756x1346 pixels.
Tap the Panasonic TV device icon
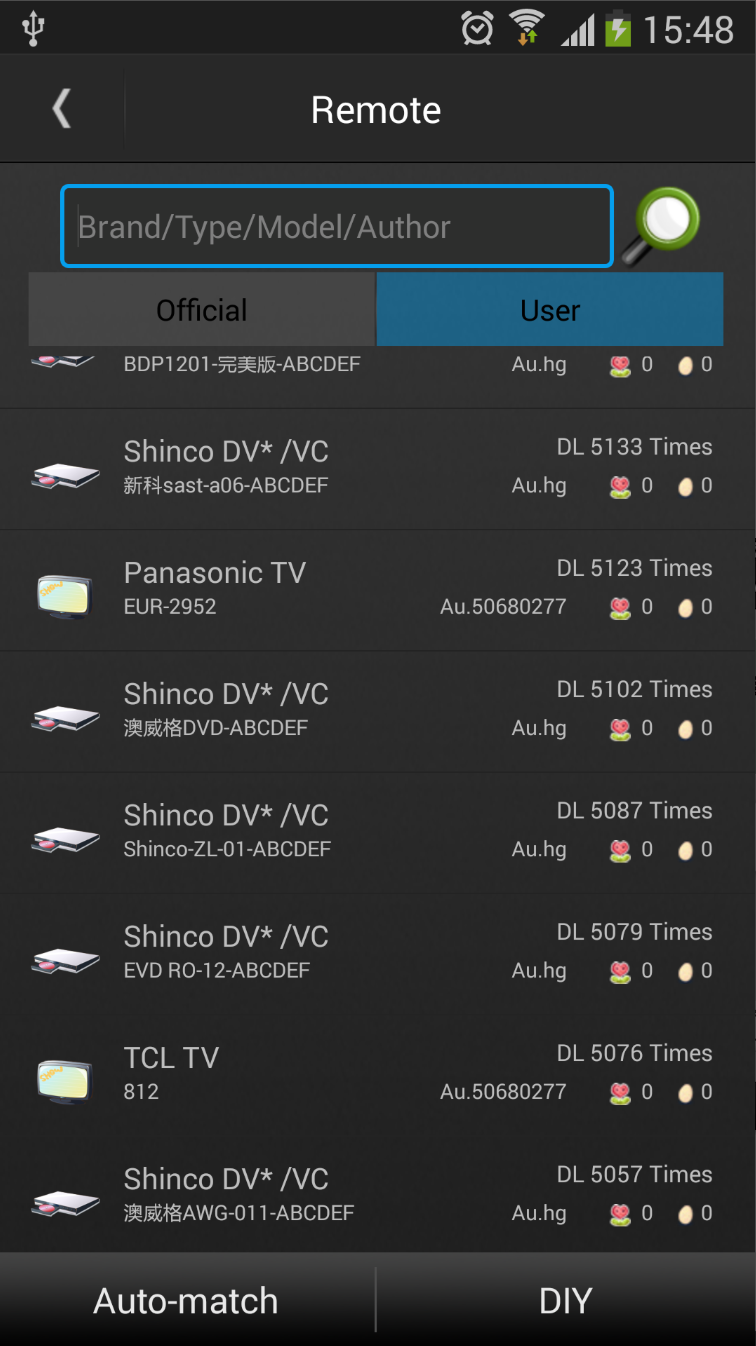coord(65,594)
